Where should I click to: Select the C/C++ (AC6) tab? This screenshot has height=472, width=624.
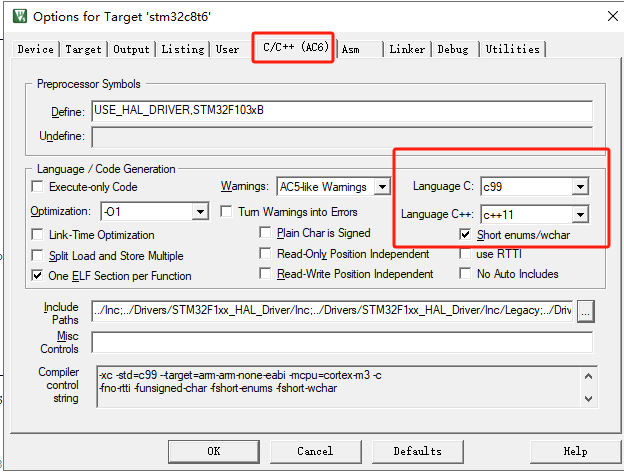296,47
